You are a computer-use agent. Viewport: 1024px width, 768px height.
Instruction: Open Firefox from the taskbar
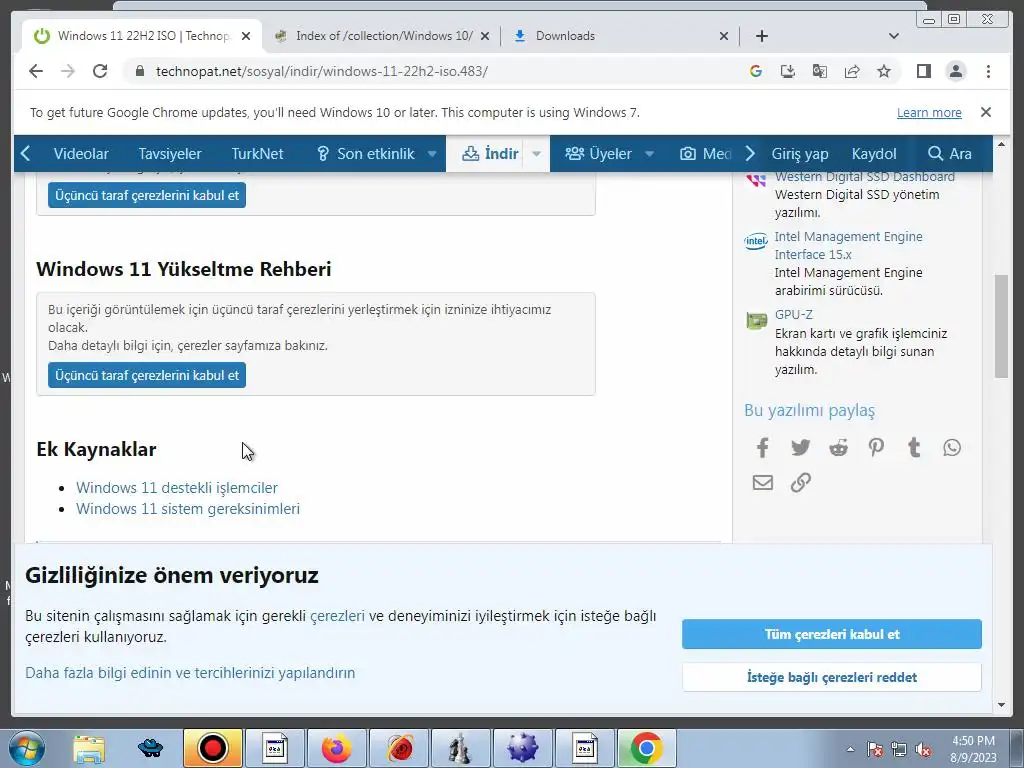336,748
